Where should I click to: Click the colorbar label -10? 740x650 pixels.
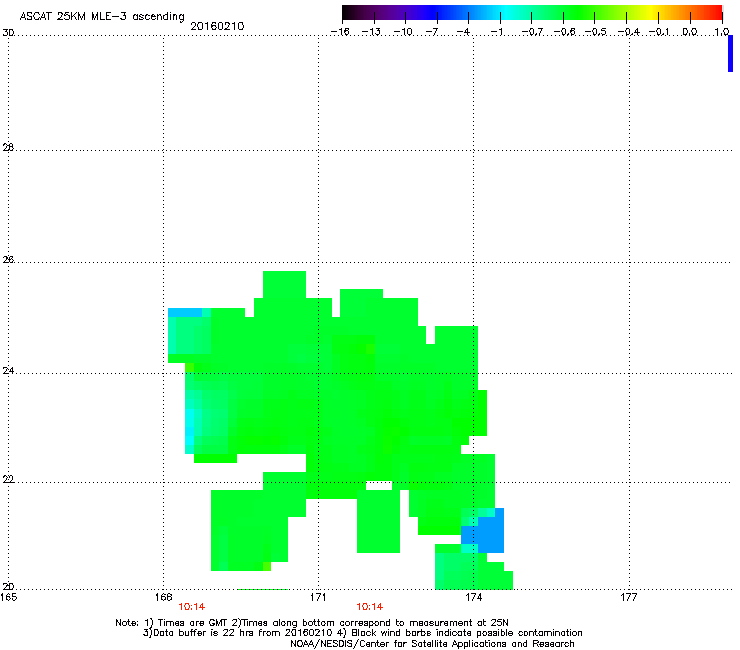coord(403,32)
